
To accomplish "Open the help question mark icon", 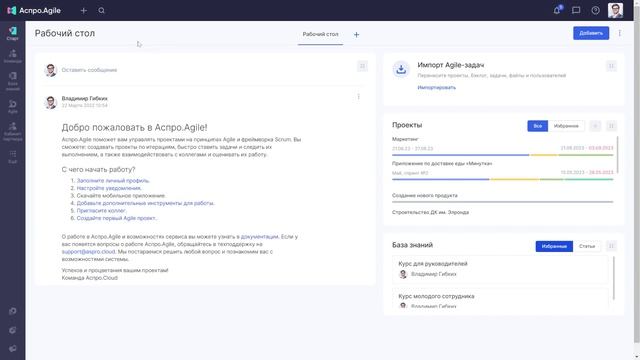I will point(596,10).
